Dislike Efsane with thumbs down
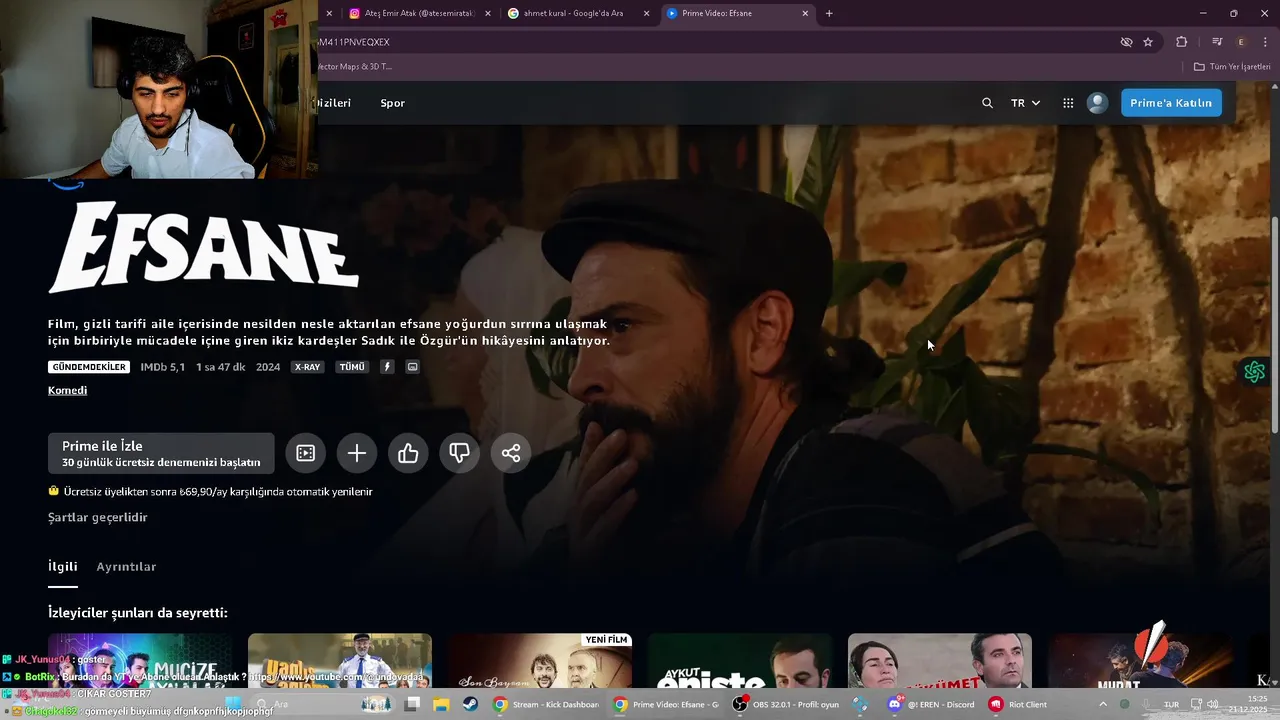 click(x=460, y=453)
